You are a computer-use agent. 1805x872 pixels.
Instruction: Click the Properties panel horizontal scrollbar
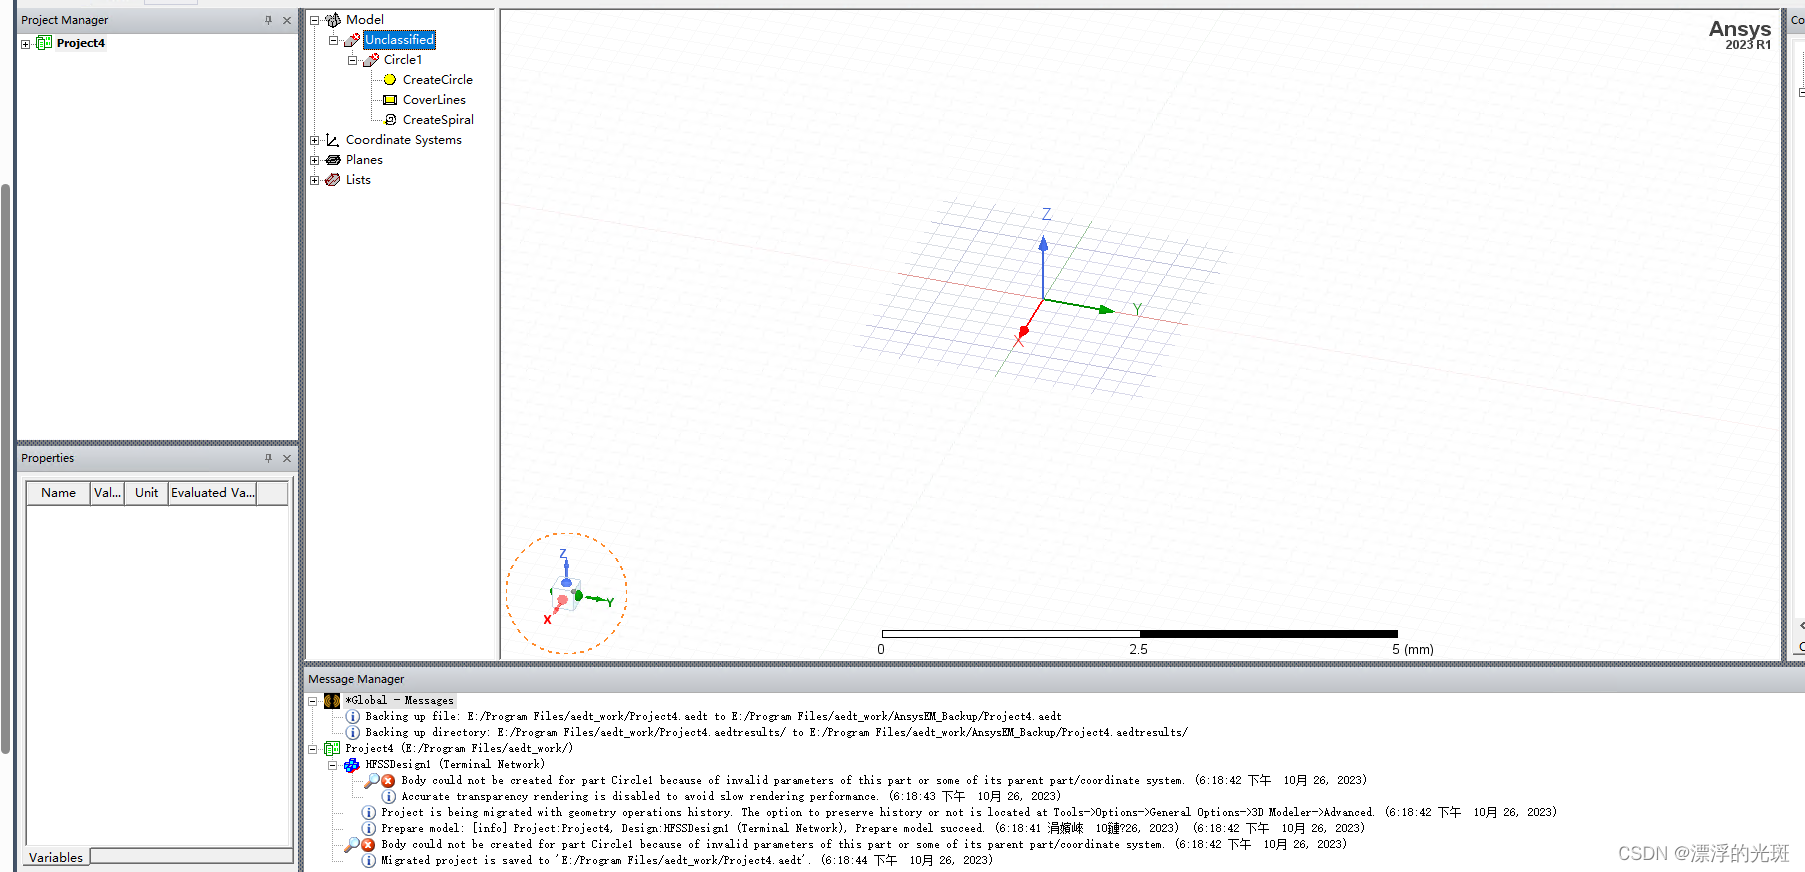tap(190, 856)
